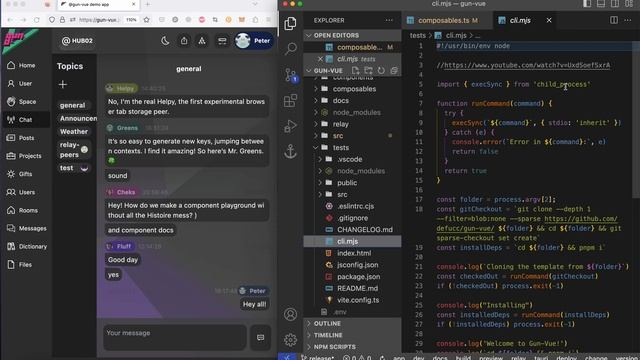Viewport: 640px width, 360px height.
Task: Expand the TIMELINE panel
Action: pyautogui.click(x=352, y=335)
